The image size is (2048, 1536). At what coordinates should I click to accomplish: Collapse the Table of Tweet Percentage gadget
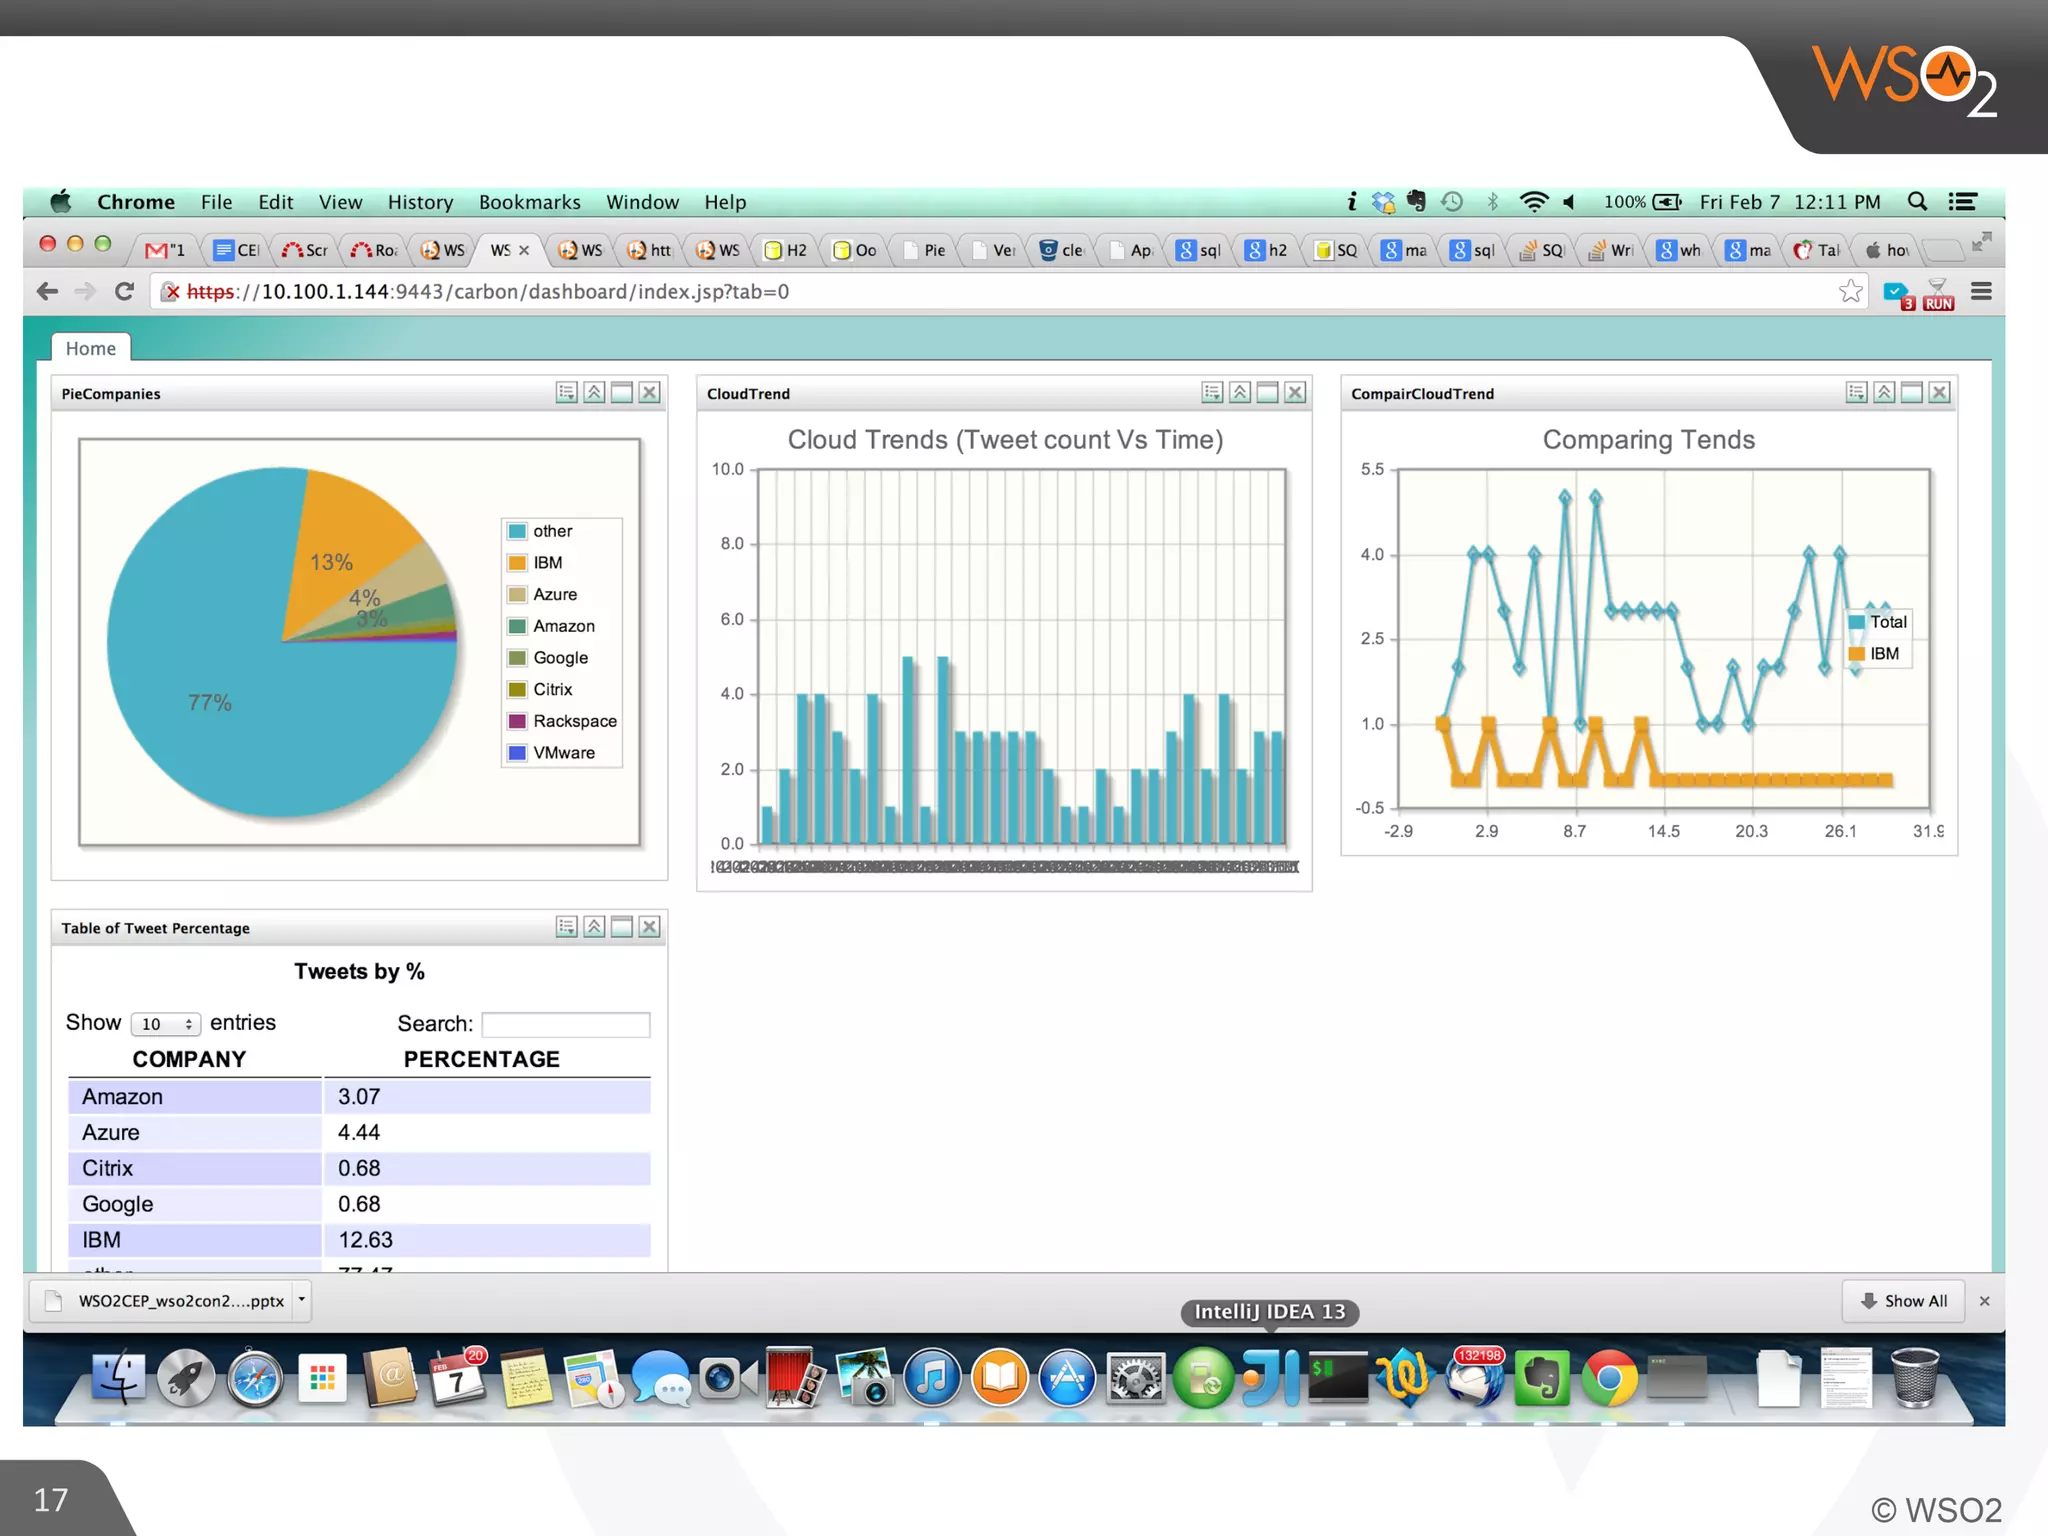(x=594, y=927)
